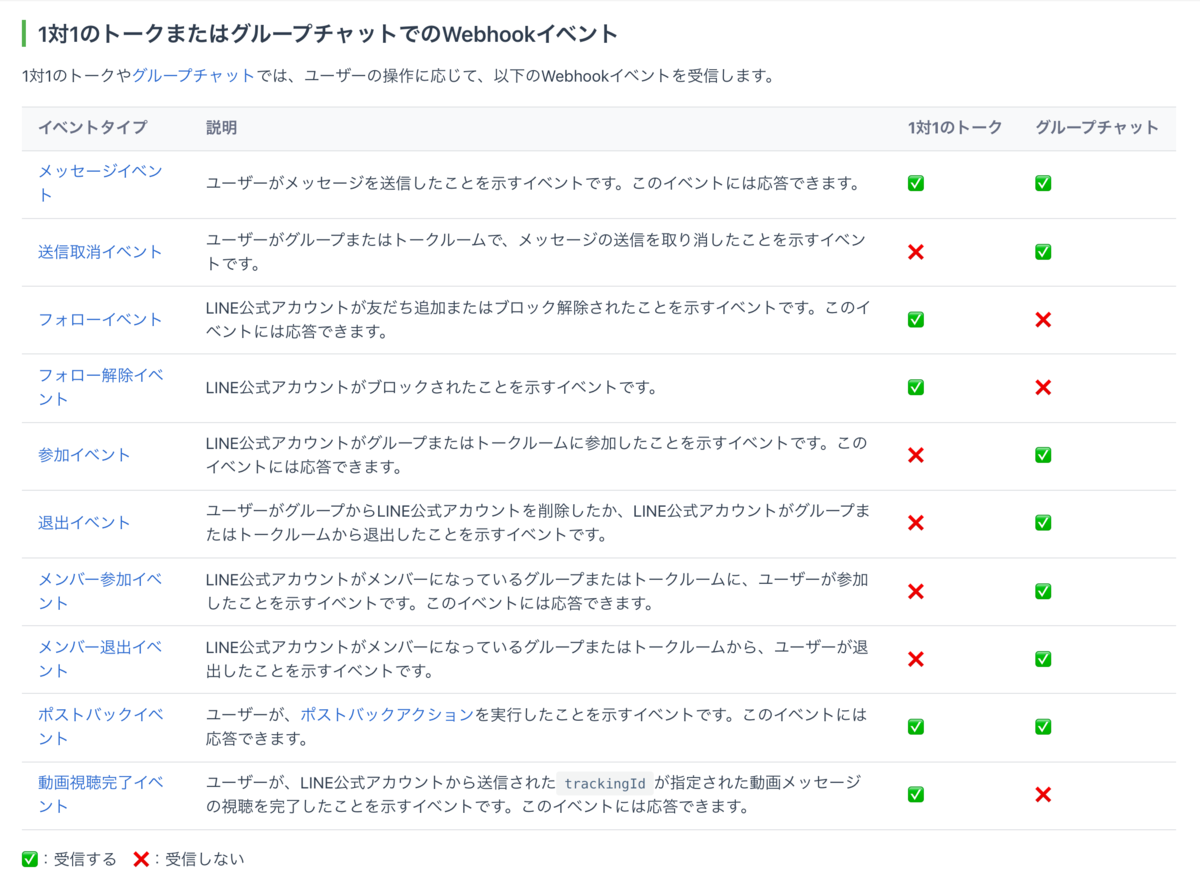Screen dimensions: 1200x885
Task: Click green check for ポストバックイベント under グループチャット
Action: [x=1043, y=727]
